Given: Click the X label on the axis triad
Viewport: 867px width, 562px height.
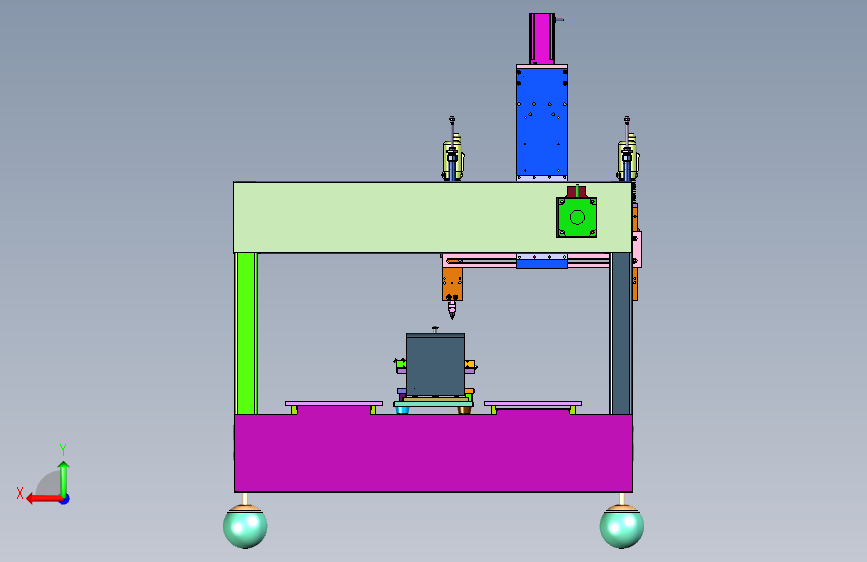Looking at the screenshot, I should point(20,493).
